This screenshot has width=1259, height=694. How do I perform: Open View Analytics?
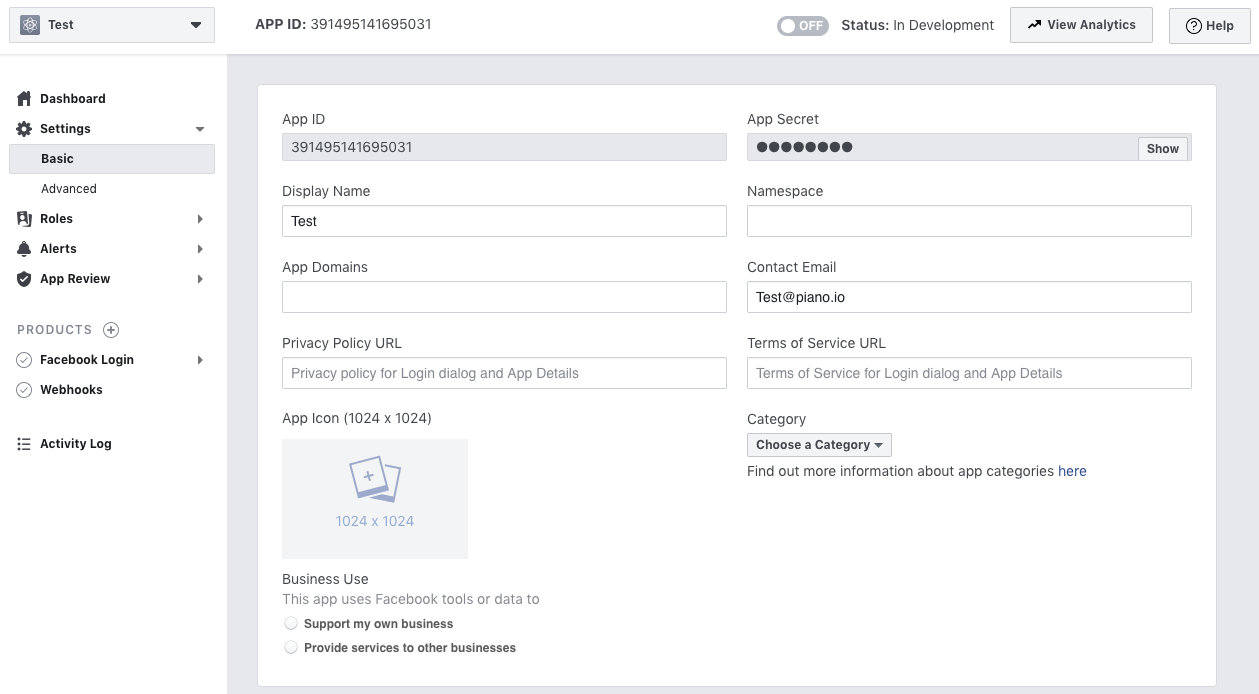(1081, 25)
